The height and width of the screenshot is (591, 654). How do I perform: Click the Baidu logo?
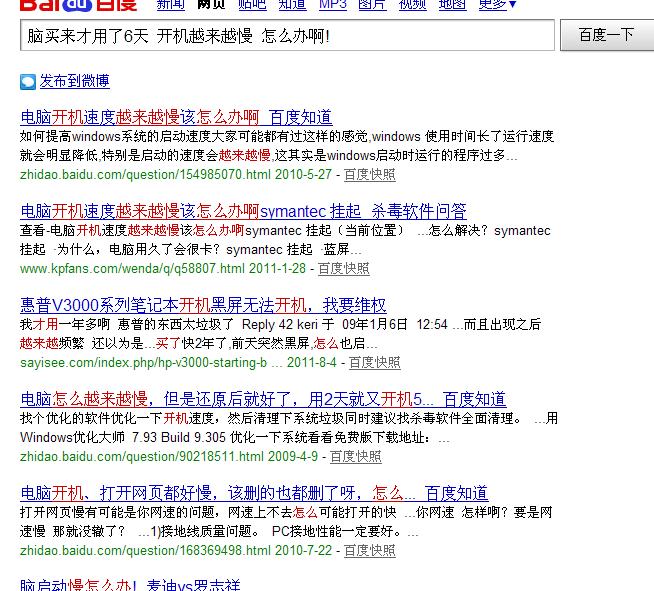[x=78, y=5]
